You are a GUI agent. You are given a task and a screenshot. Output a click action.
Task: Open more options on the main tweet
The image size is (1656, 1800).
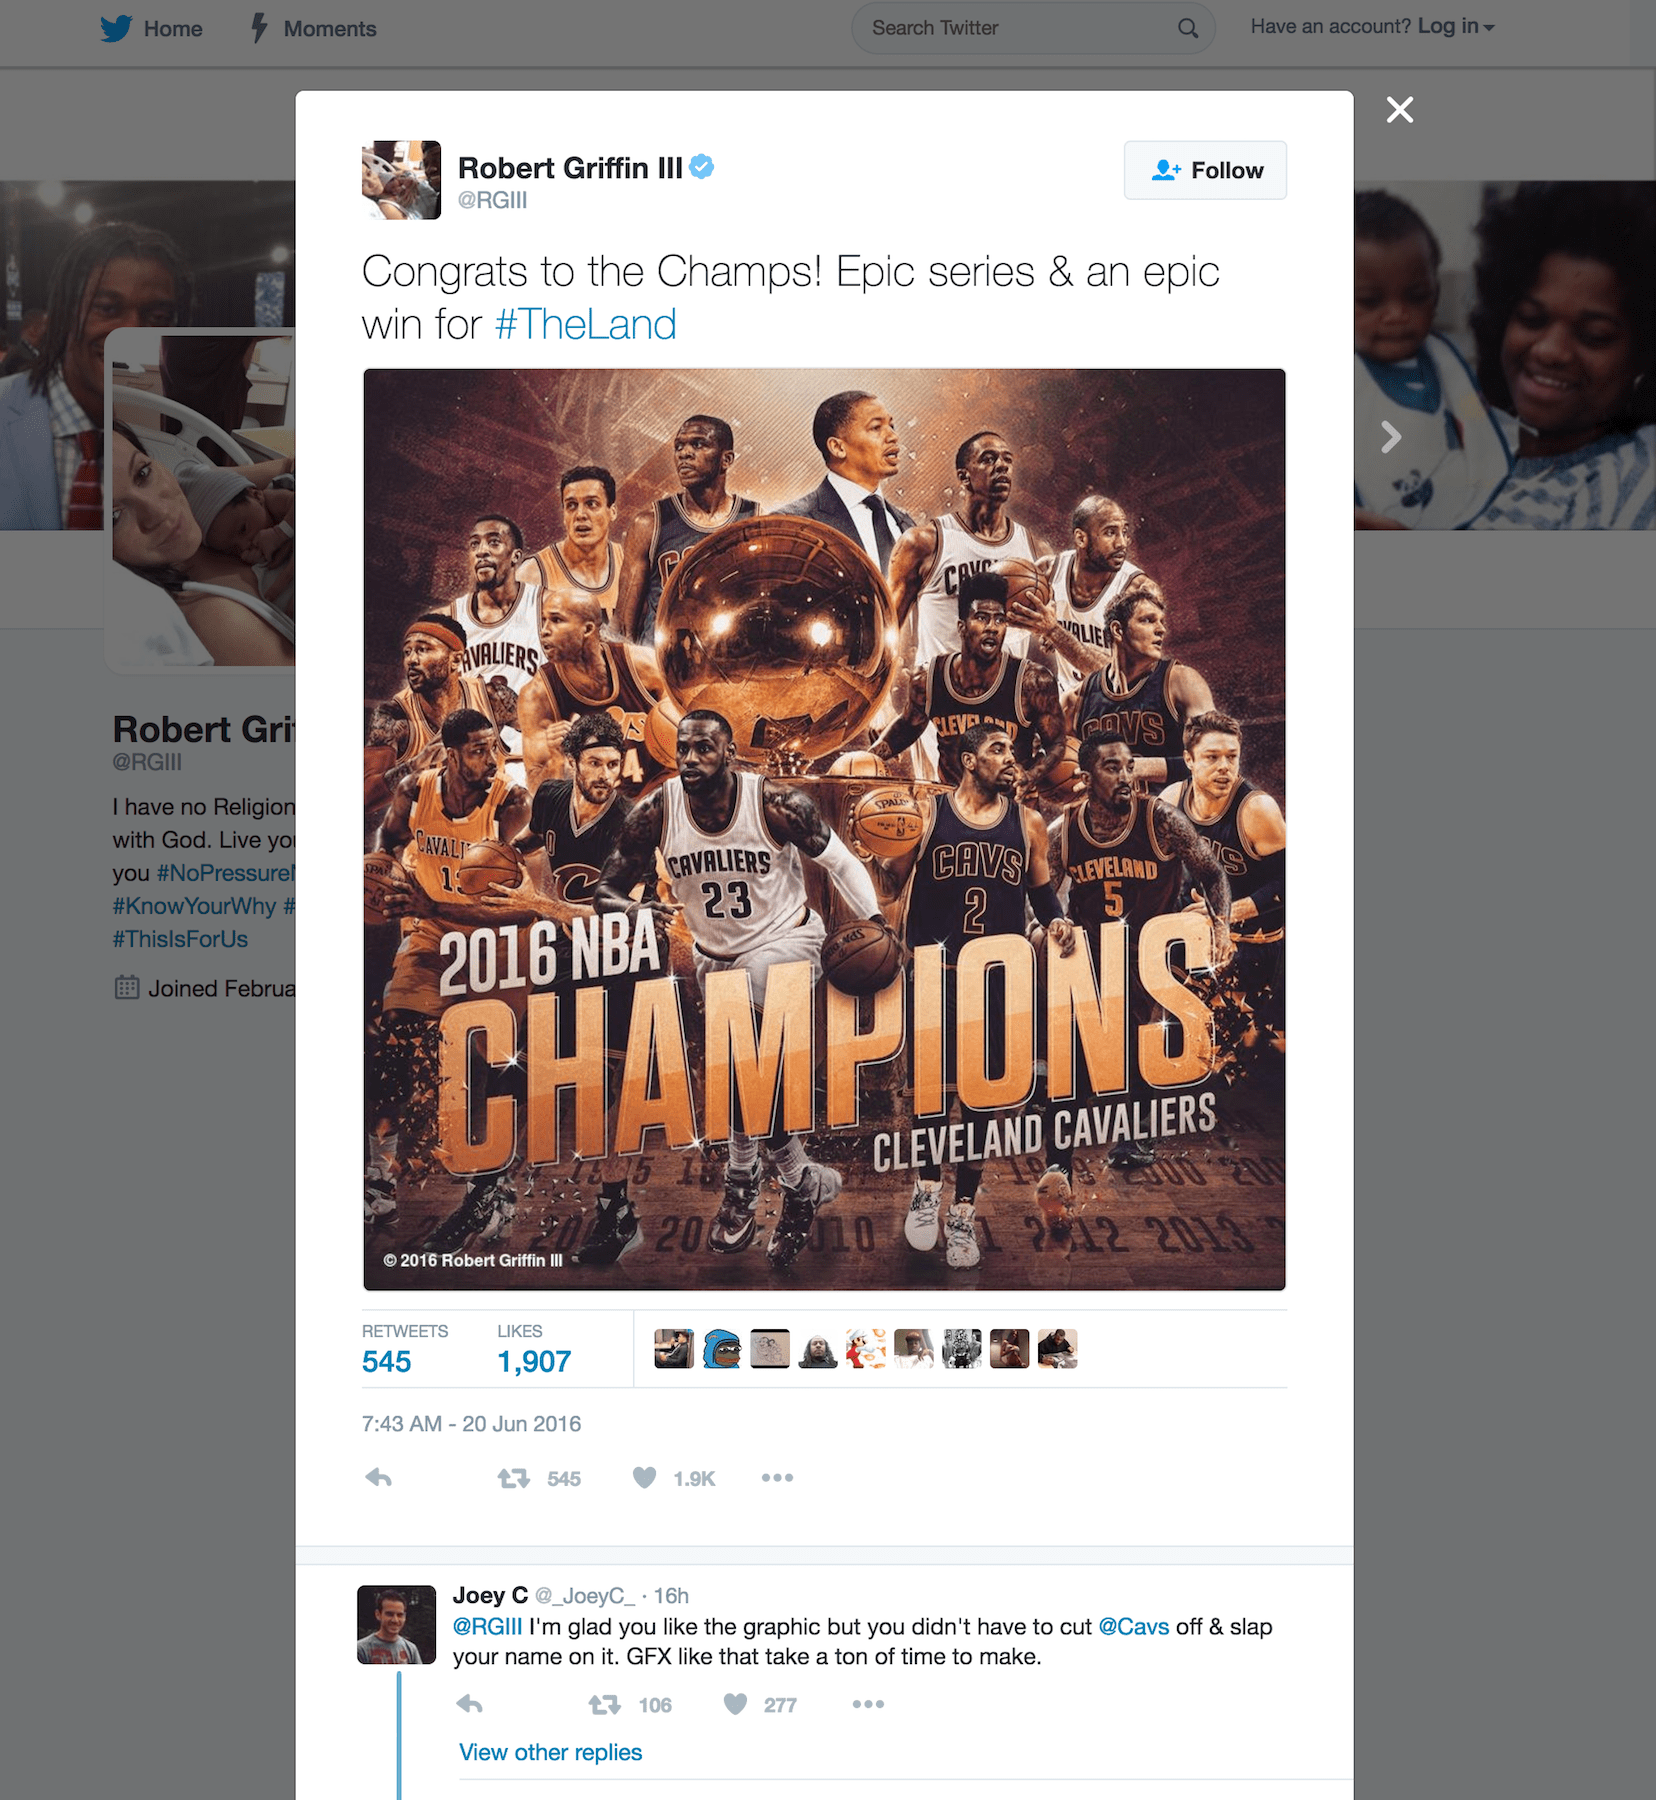777,1477
